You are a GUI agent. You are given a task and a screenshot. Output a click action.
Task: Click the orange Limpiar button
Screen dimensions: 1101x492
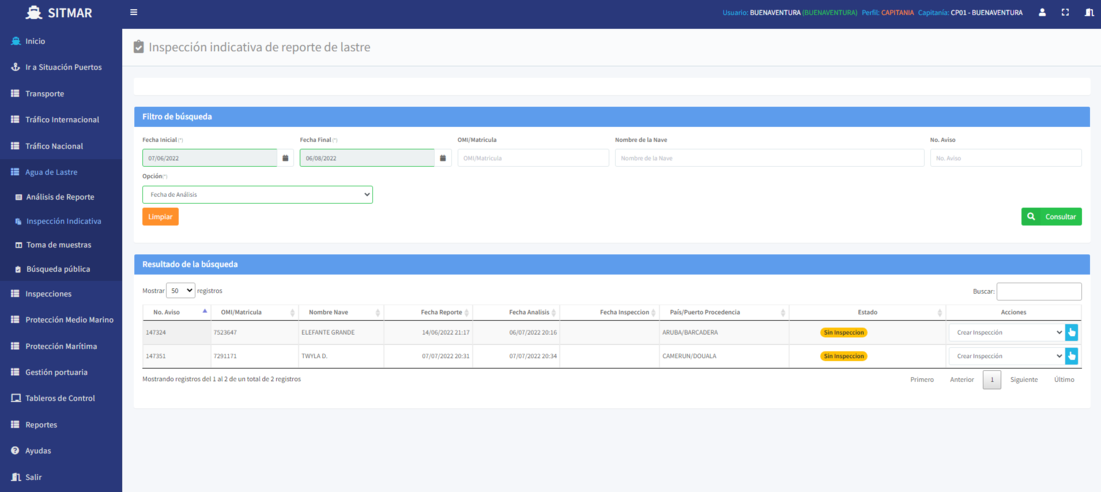[x=160, y=216]
